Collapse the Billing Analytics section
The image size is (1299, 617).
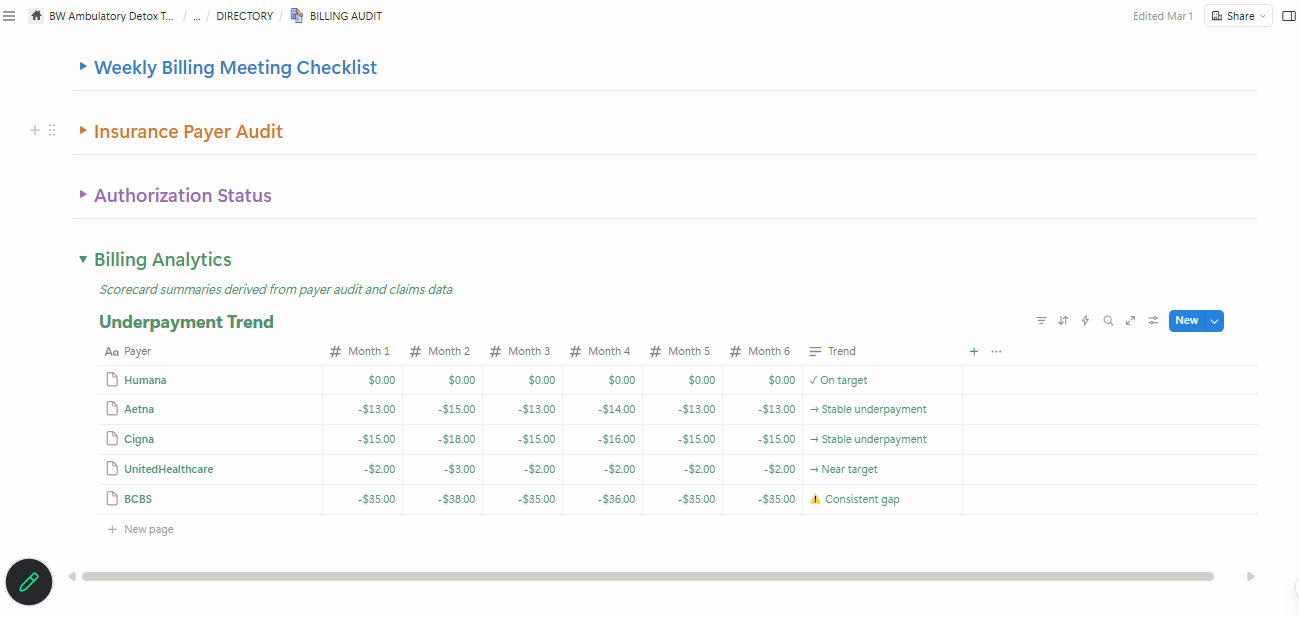[82, 258]
